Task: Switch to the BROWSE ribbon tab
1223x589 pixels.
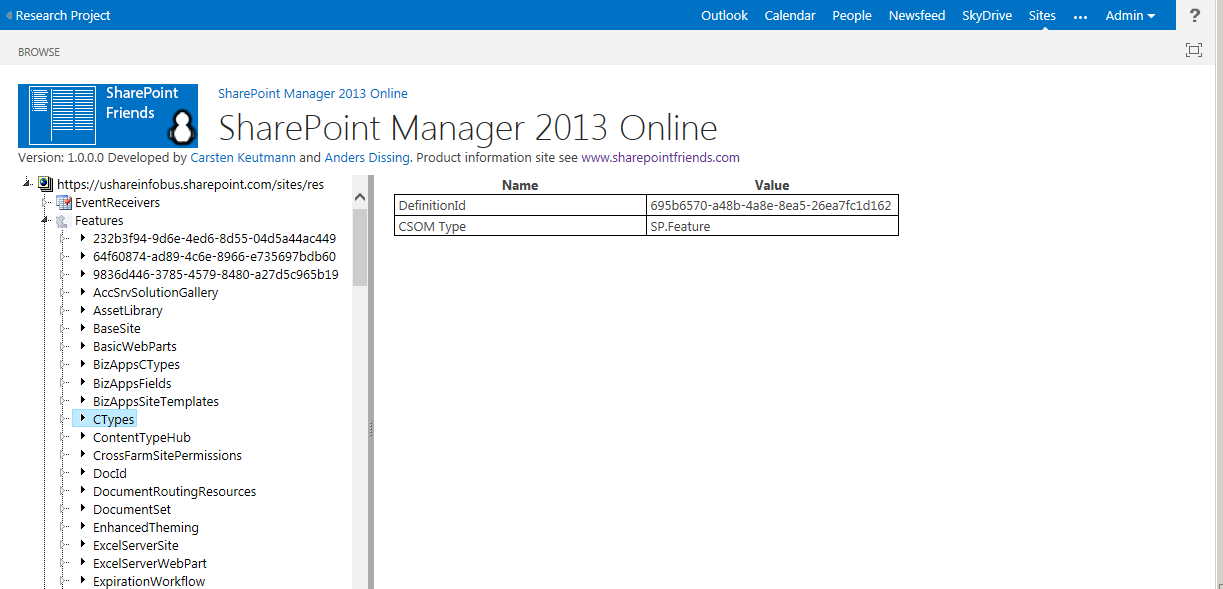Action: pos(39,52)
